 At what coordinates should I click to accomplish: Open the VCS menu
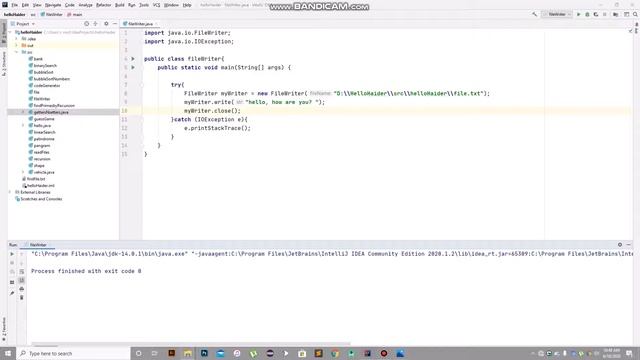tap(156, 5)
